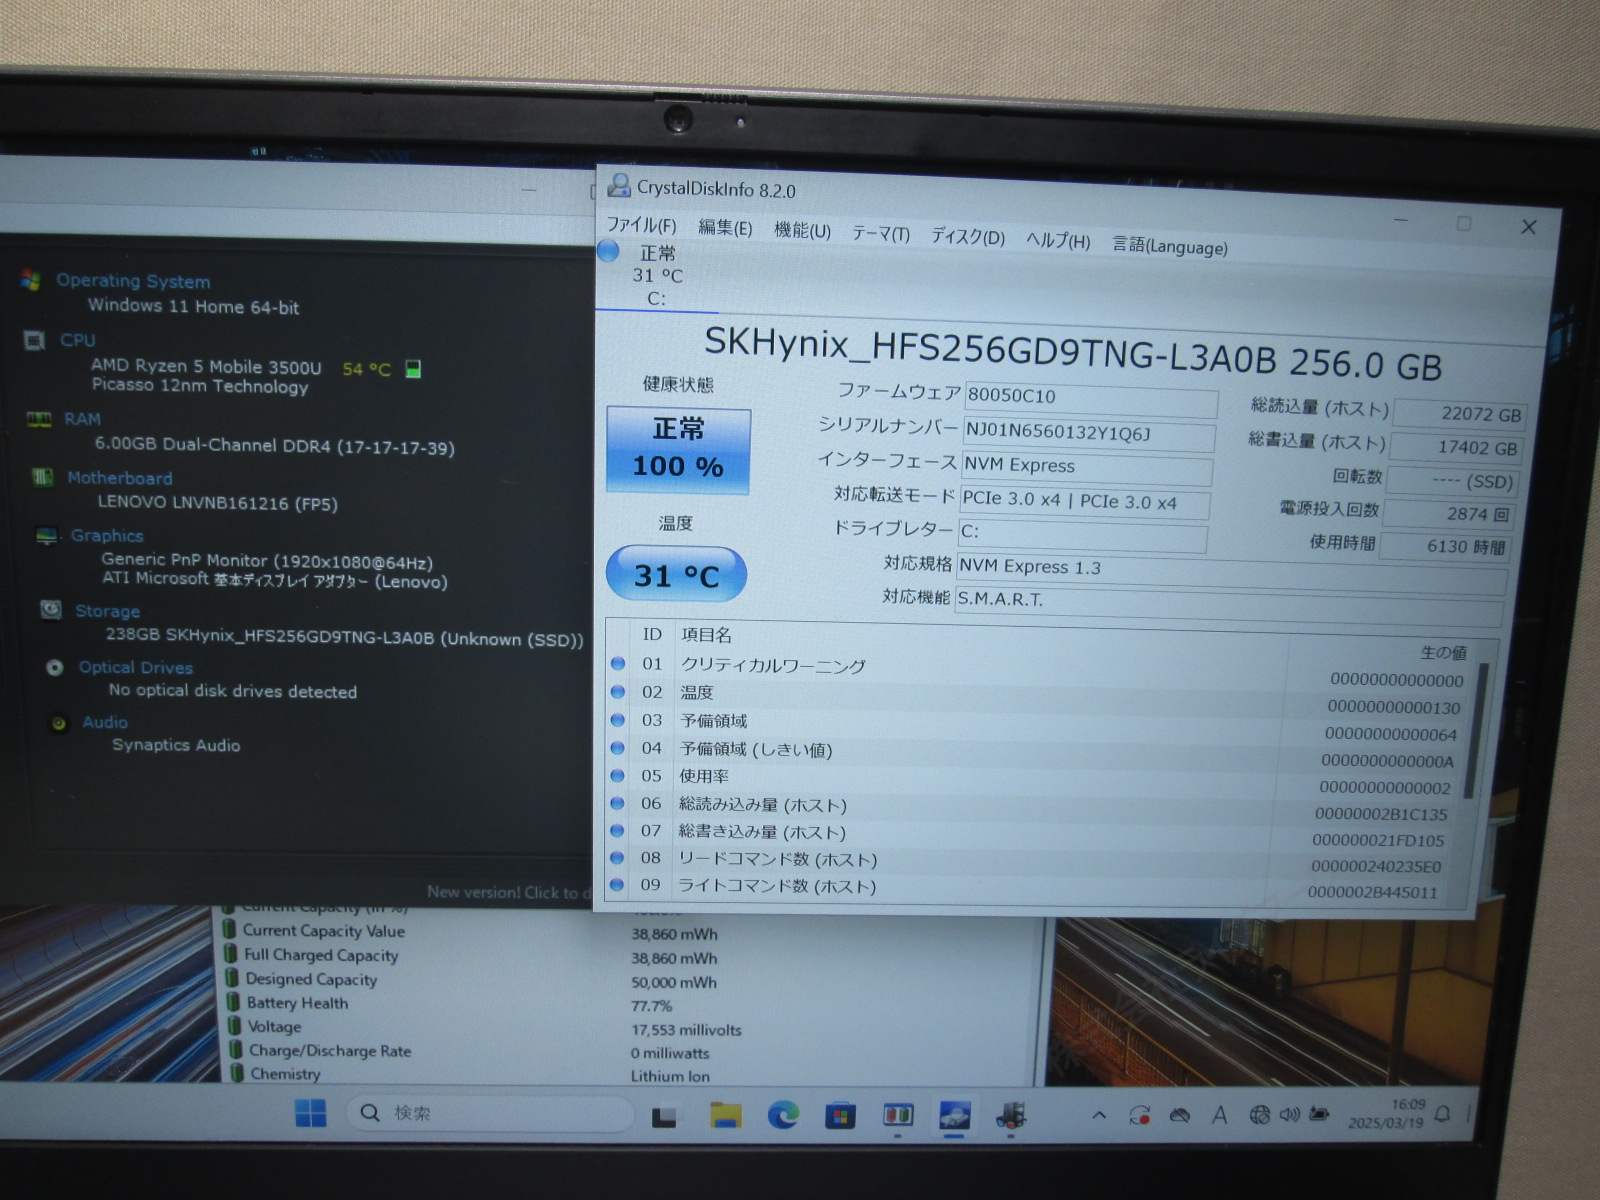Screen dimensions: 1600x1200
Task: Select the 06 総読み込み量 row status icon
Action: 618,803
